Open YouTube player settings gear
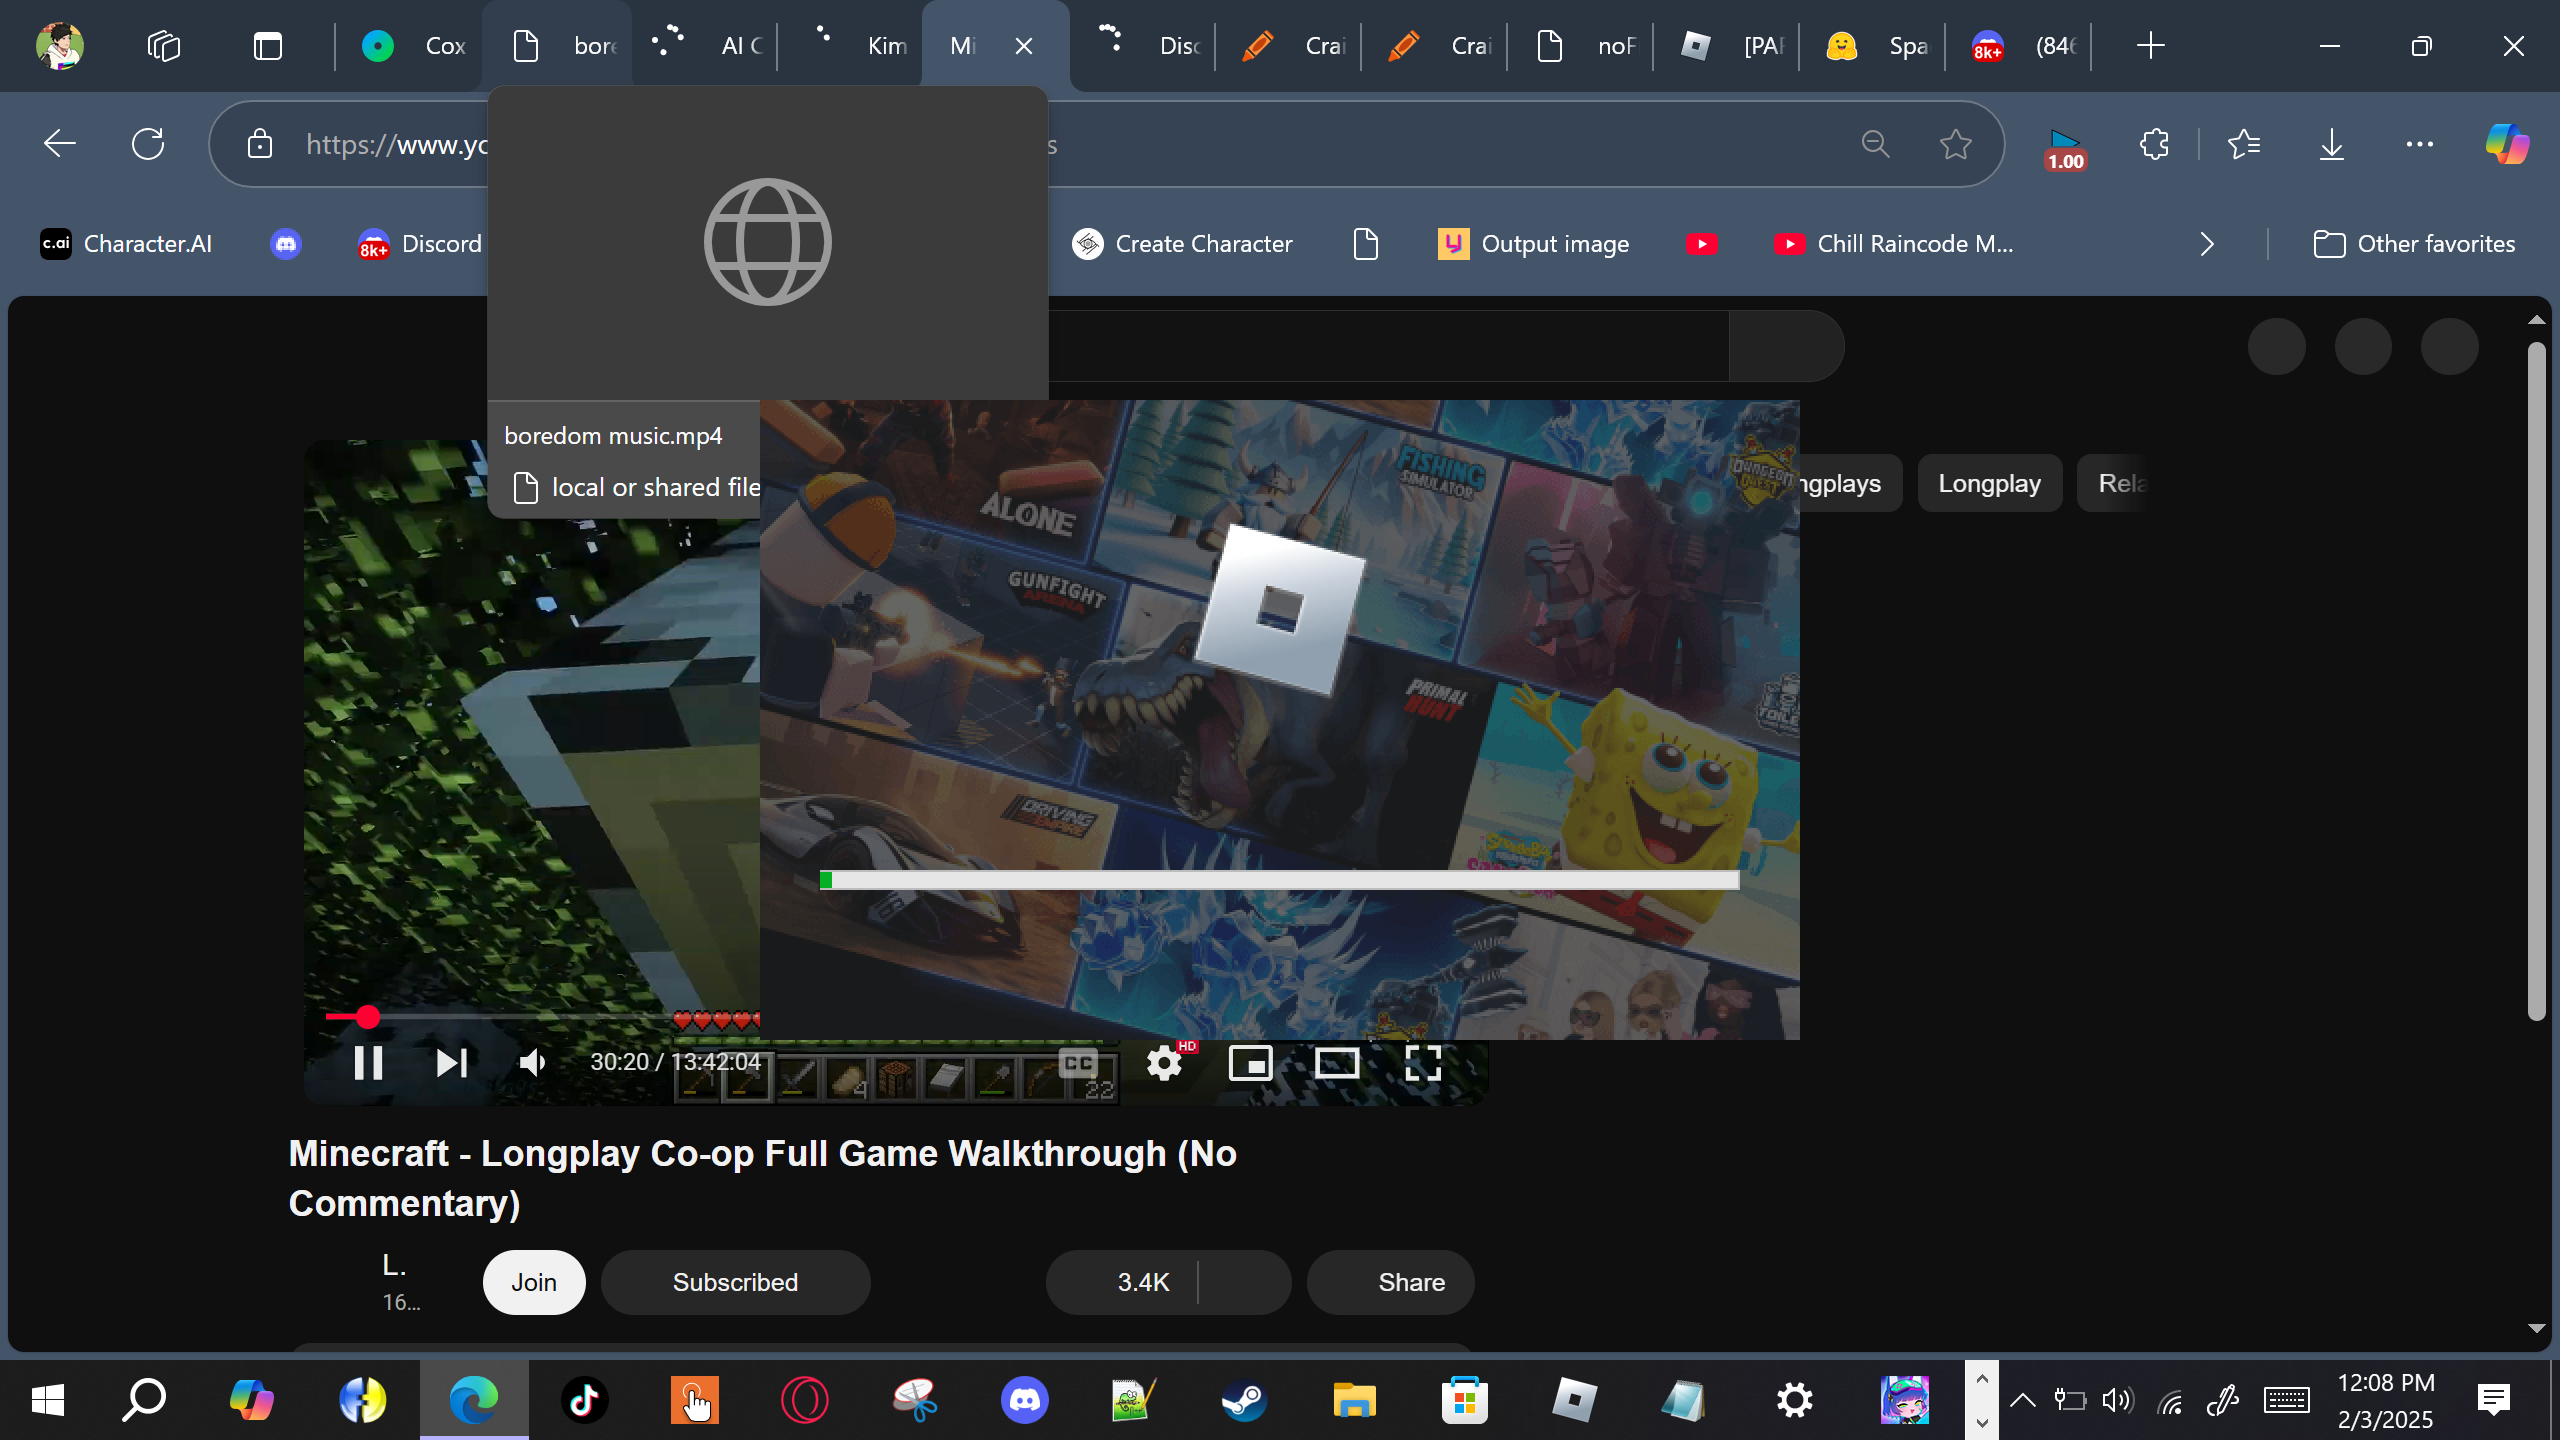The height and width of the screenshot is (1440, 2560). (x=1164, y=1062)
